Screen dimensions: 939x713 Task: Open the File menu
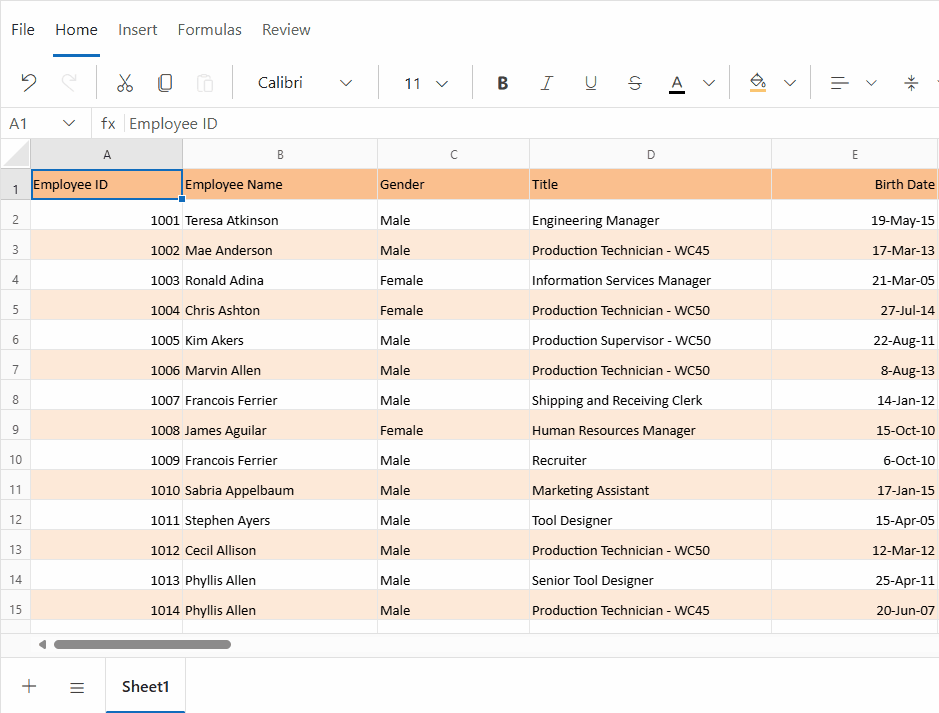(23, 30)
